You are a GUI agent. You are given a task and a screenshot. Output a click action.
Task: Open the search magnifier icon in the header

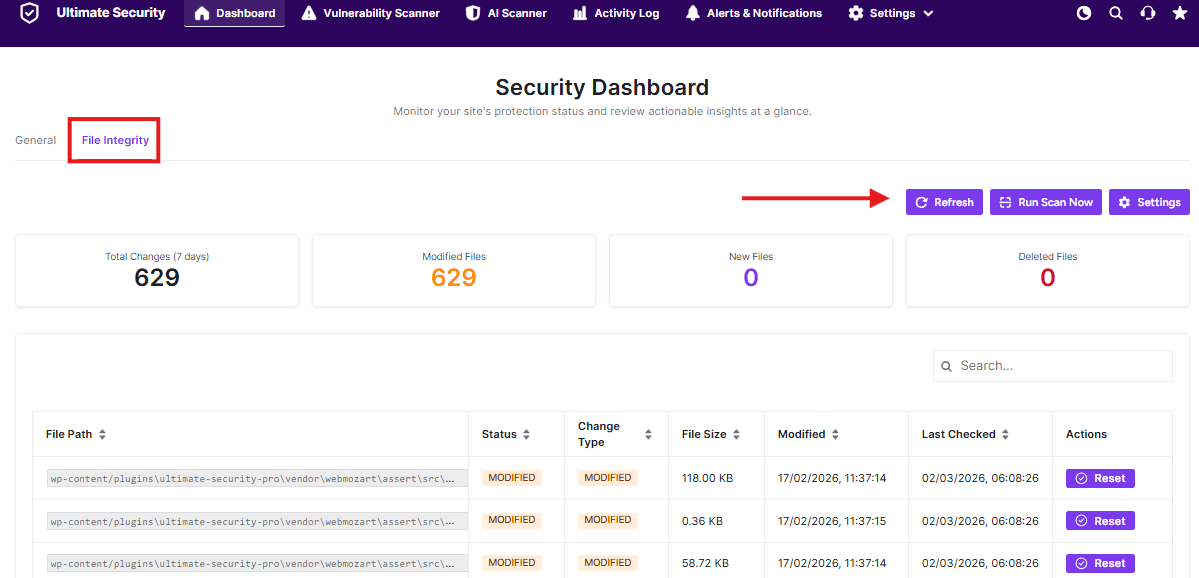(1115, 13)
